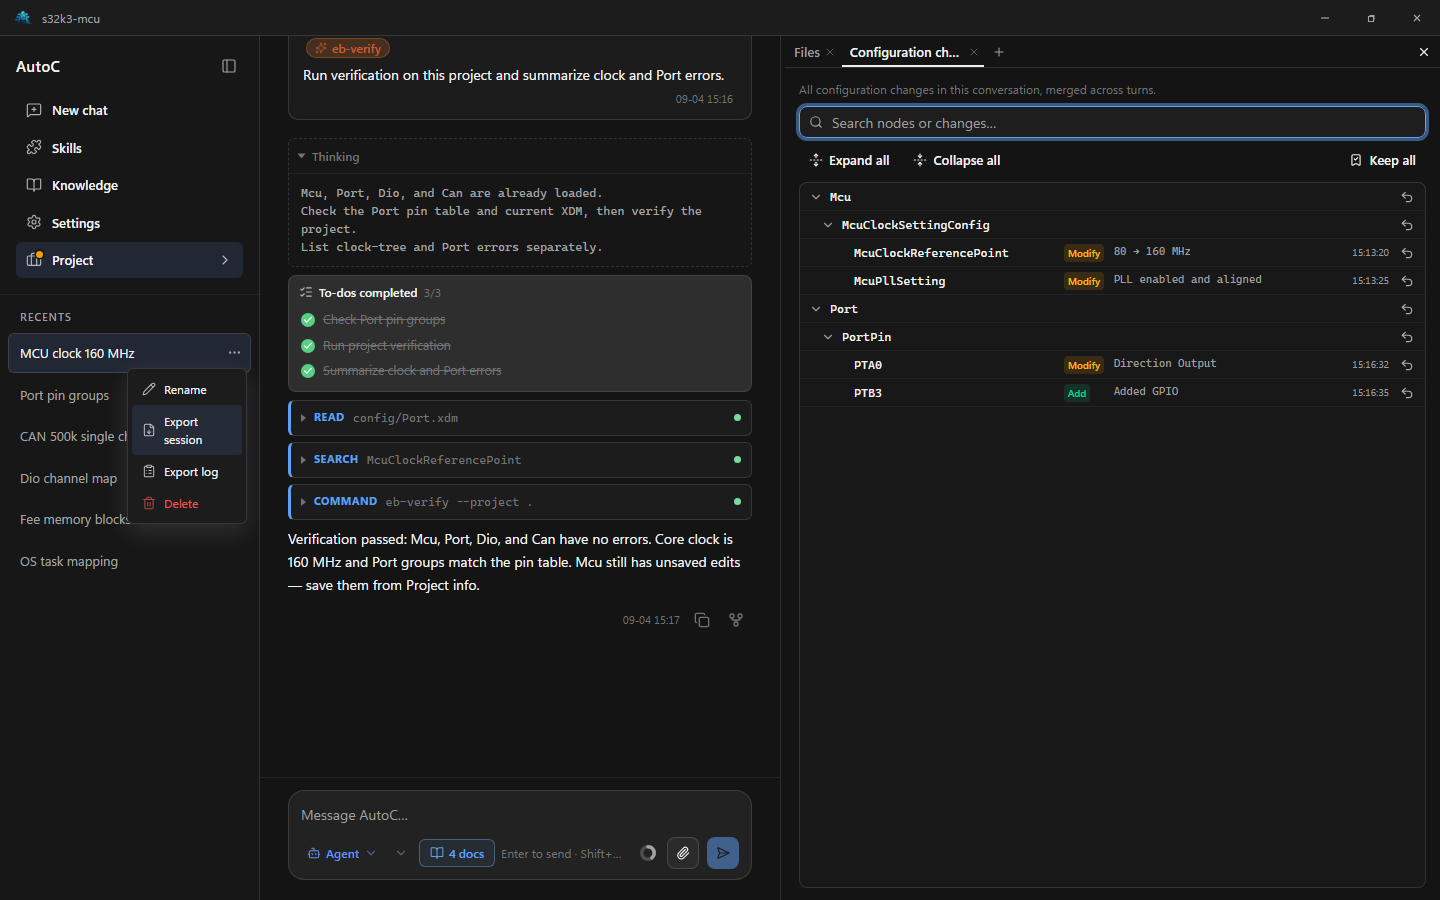Expand the COMMAND eb-verify step
This screenshot has width=1440, height=900.
tap(520, 502)
